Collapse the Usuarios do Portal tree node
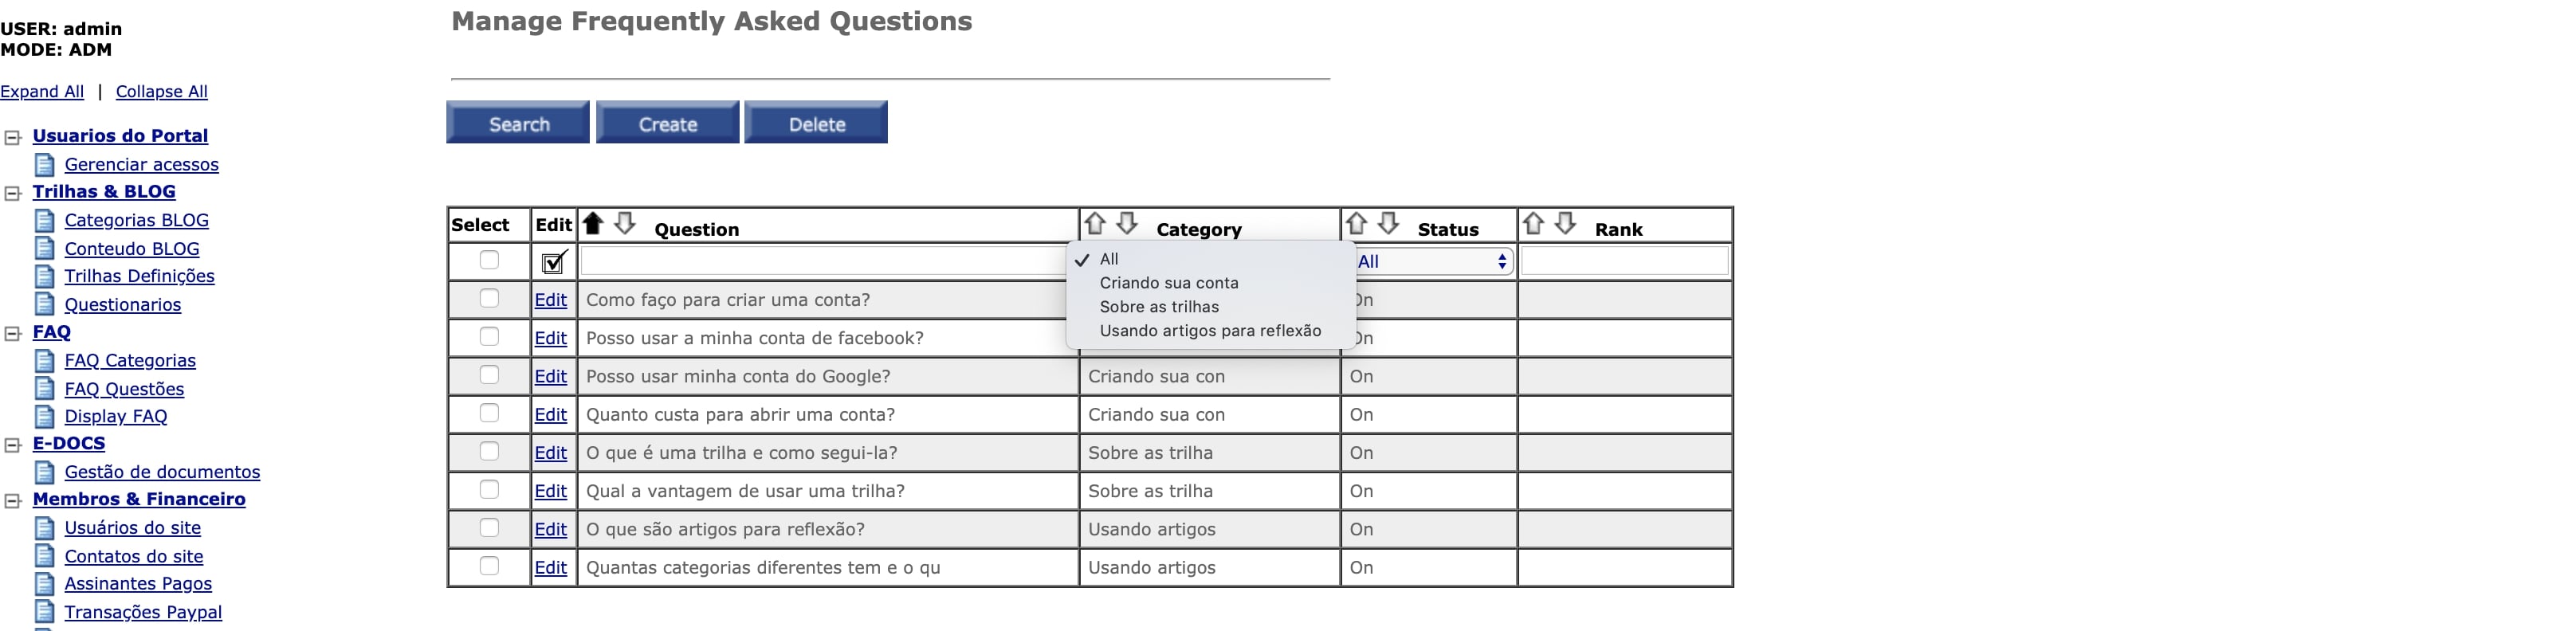Viewport: 2576px width, 631px height. (13, 137)
